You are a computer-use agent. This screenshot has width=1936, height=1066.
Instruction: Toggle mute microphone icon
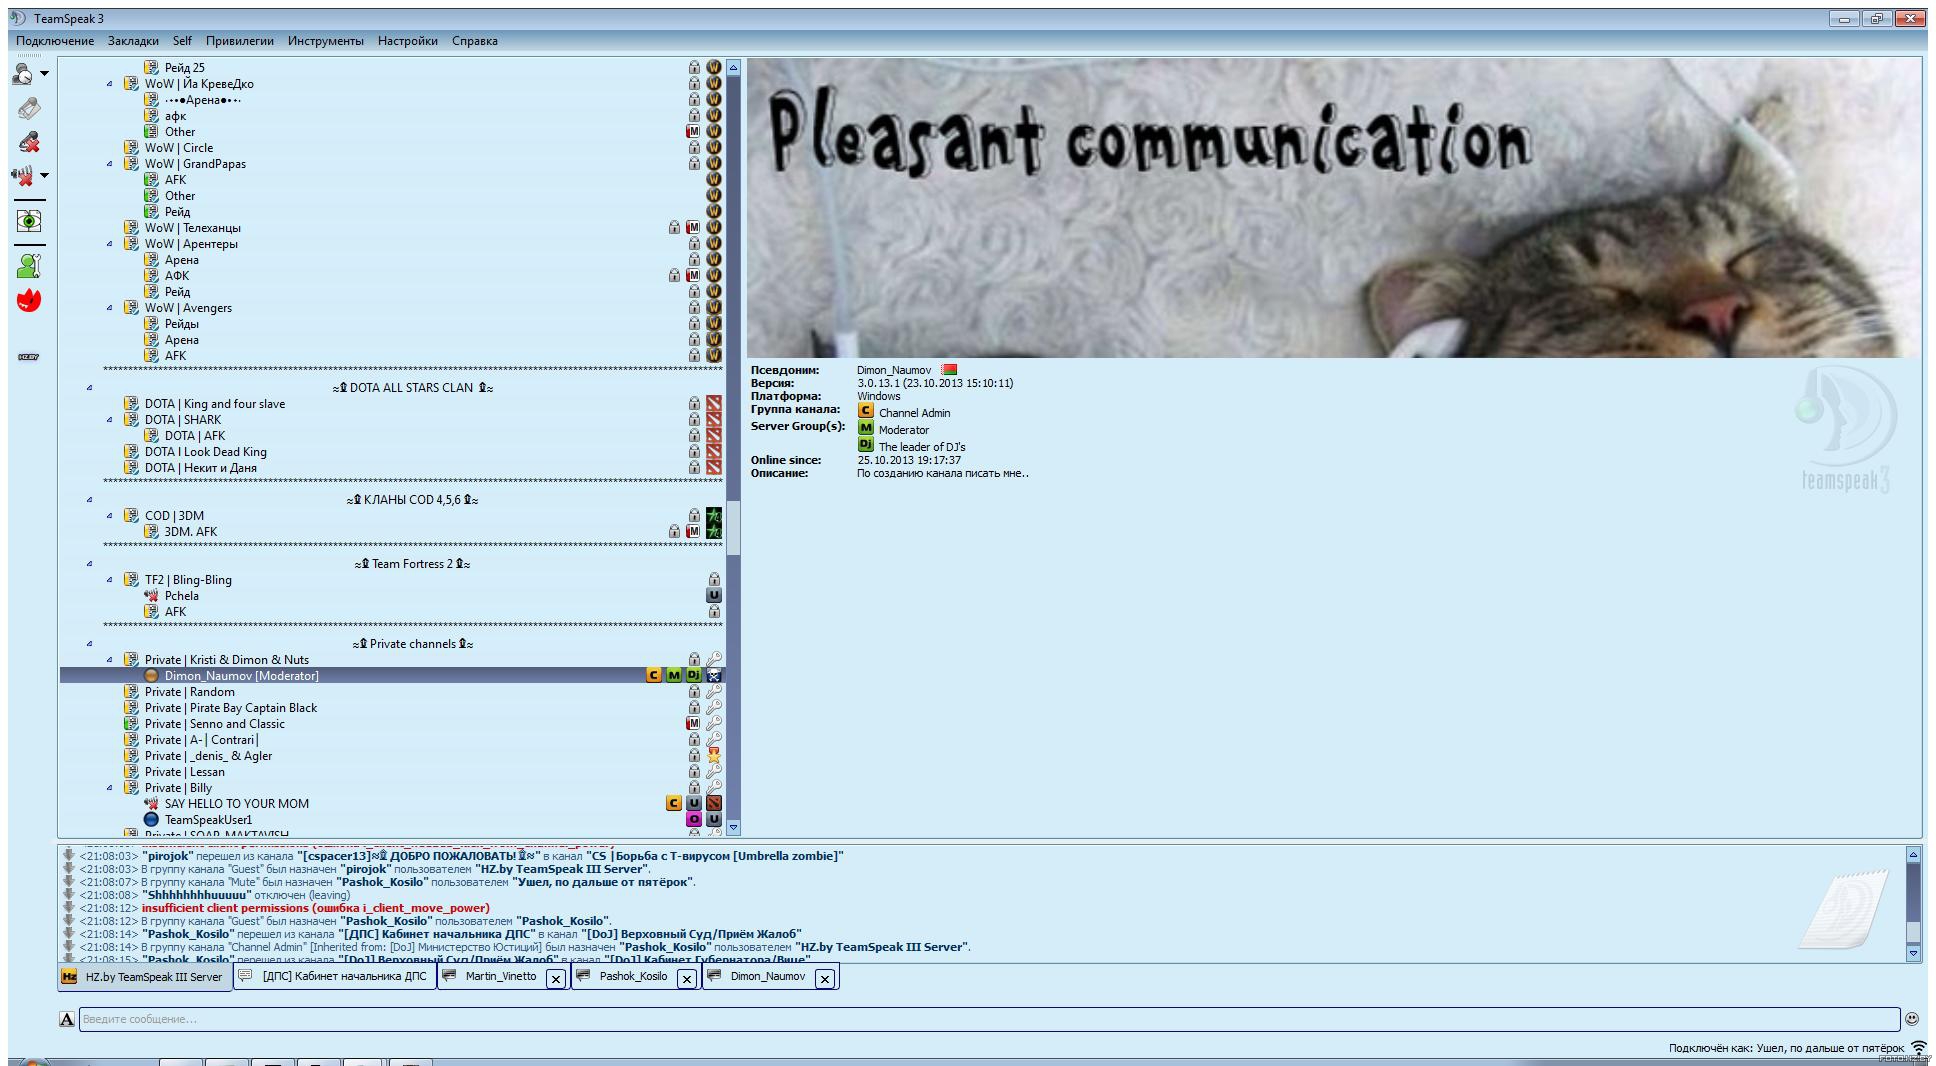pos(29,142)
